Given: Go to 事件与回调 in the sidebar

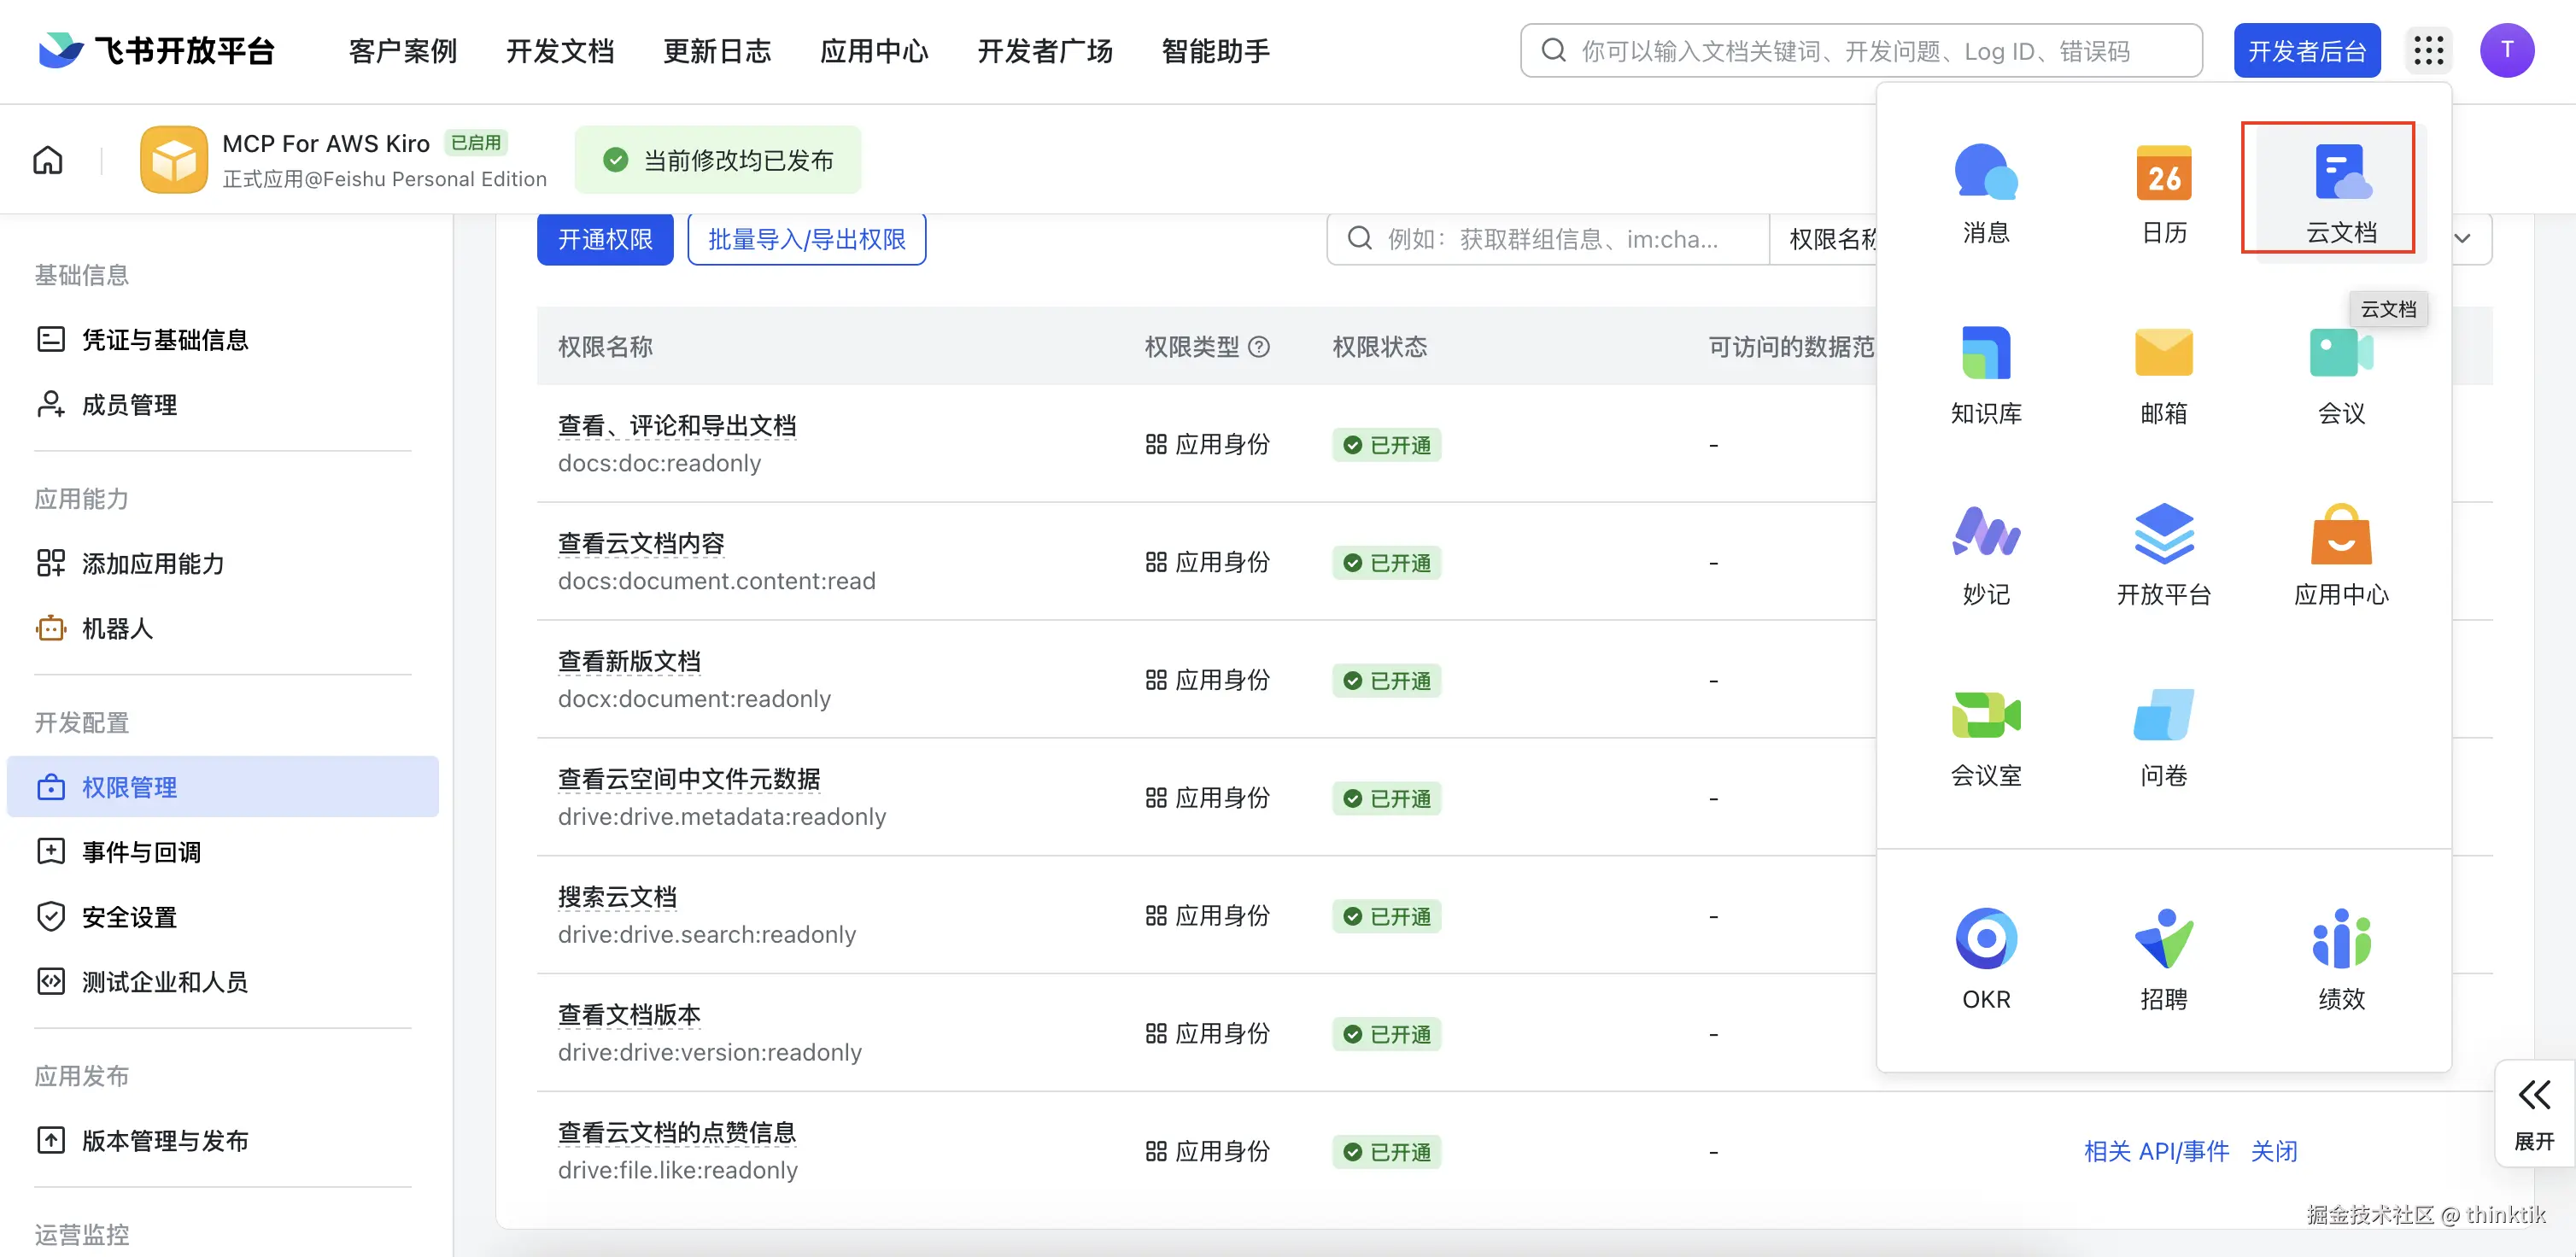Looking at the screenshot, I should pyautogui.click(x=141, y=852).
